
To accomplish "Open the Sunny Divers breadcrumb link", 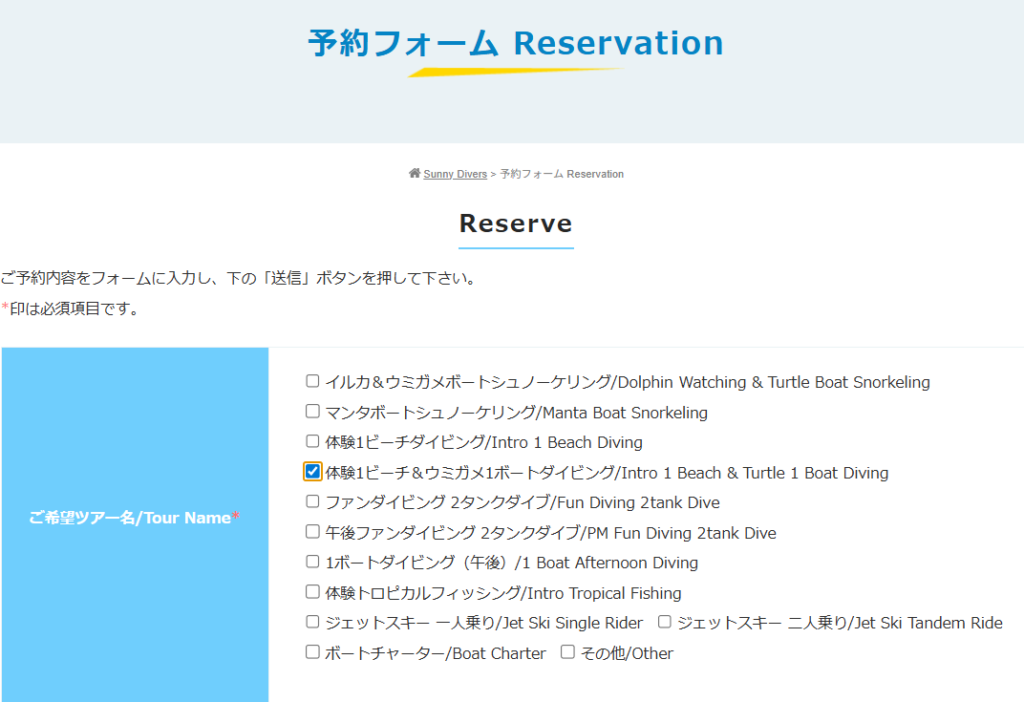I will tap(455, 174).
